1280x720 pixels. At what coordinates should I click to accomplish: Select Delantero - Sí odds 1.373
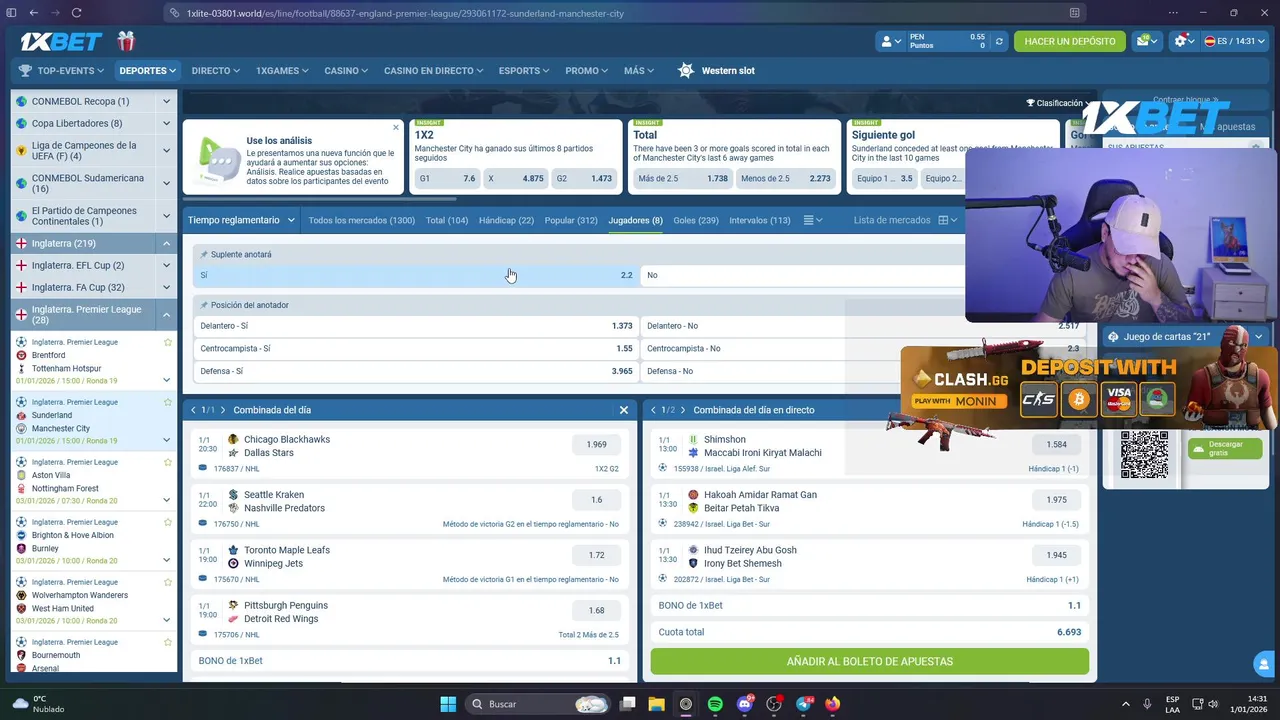pyautogui.click(x=416, y=326)
